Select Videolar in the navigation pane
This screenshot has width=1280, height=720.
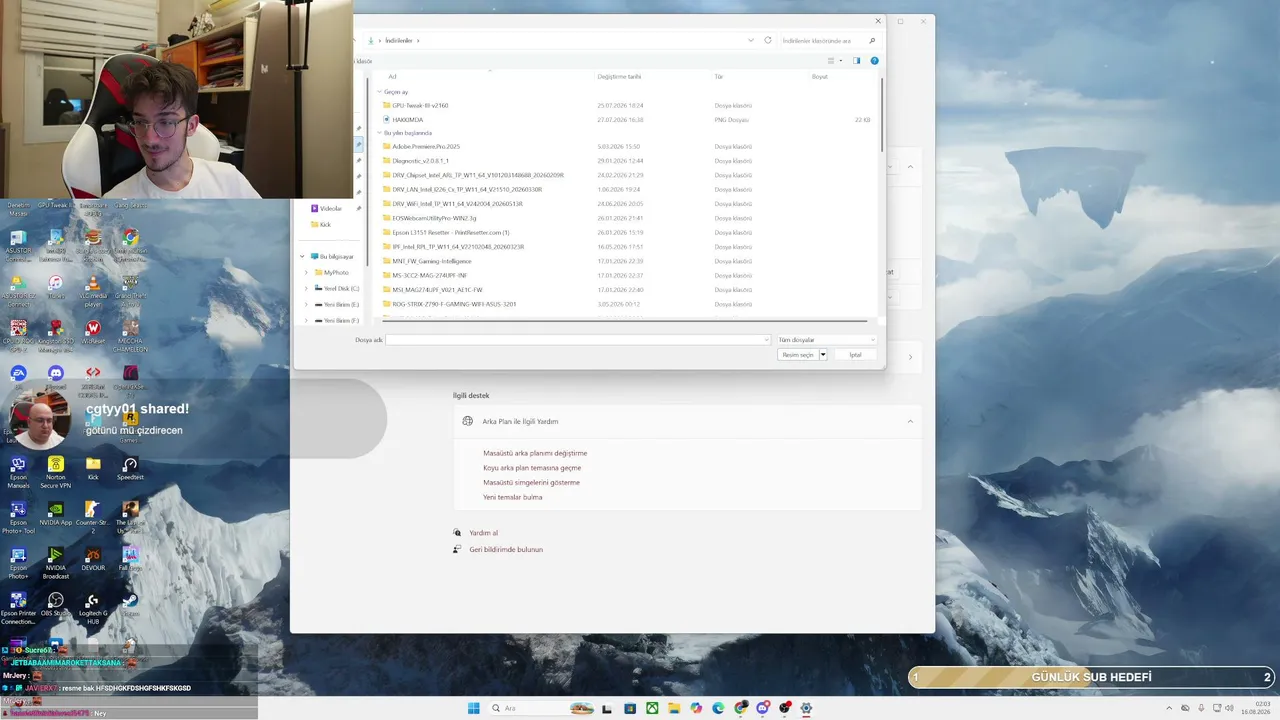[x=327, y=208]
